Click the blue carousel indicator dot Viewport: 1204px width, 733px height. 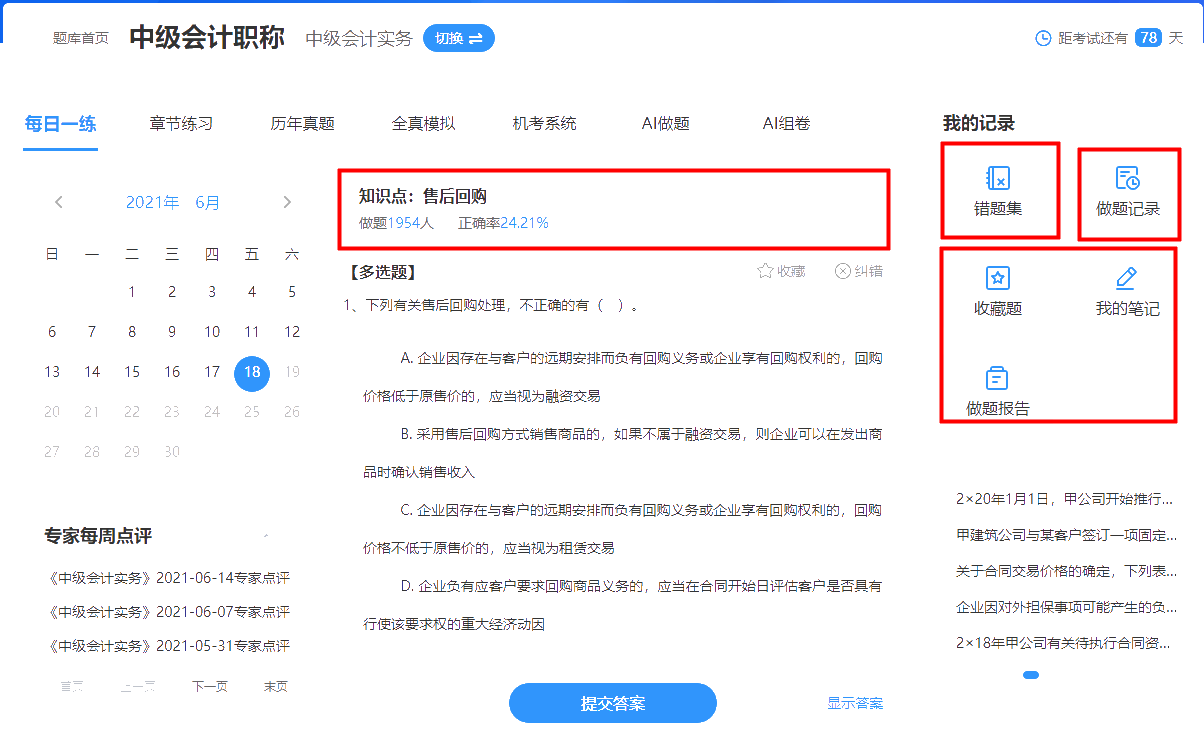pyautogui.click(x=1029, y=675)
